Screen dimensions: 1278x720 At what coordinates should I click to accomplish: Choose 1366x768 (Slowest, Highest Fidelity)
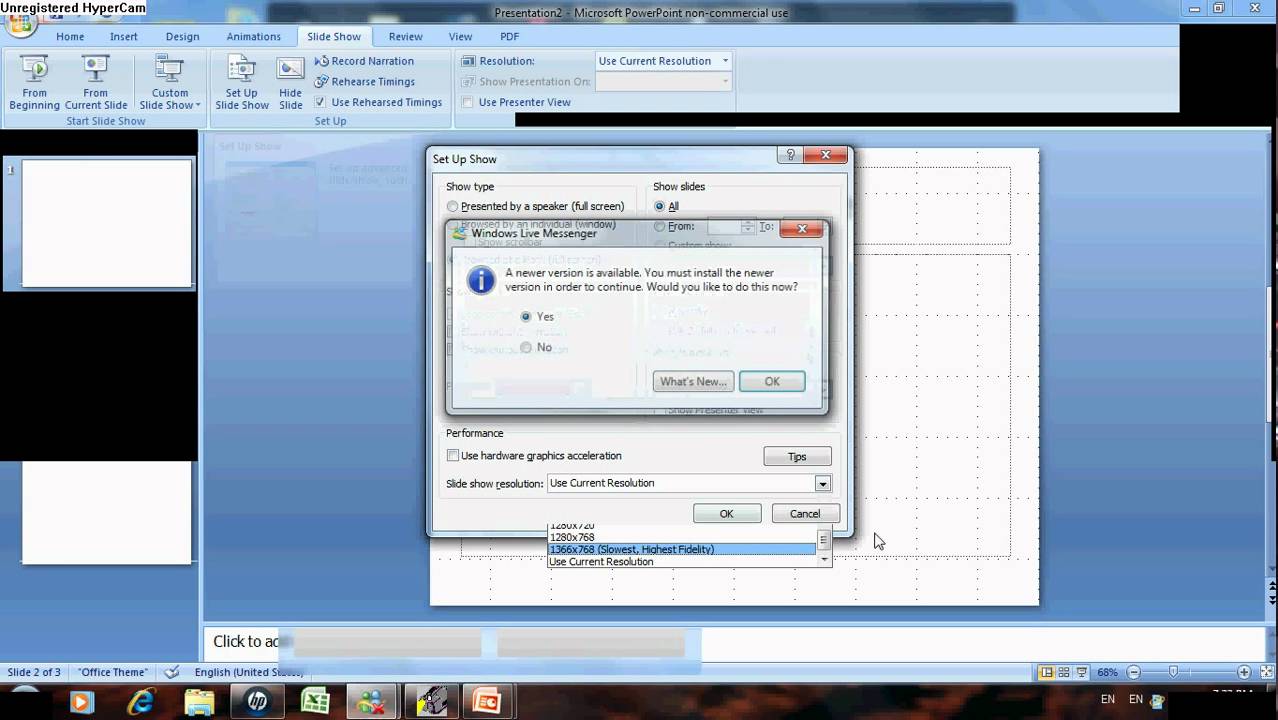click(x=683, y=549)
